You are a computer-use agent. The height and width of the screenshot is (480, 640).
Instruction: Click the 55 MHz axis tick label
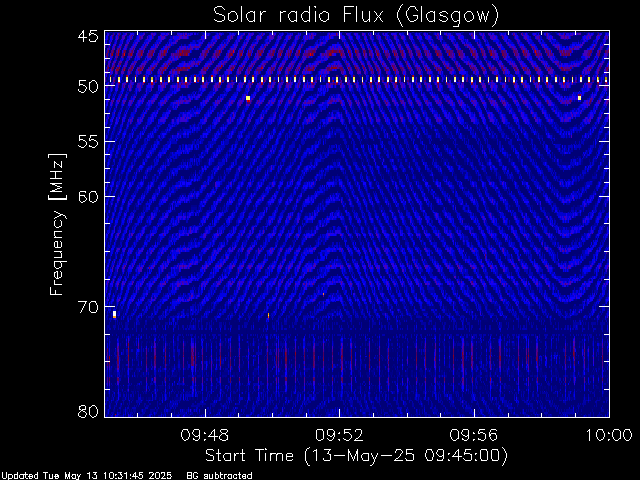click(x=88, y=142)
